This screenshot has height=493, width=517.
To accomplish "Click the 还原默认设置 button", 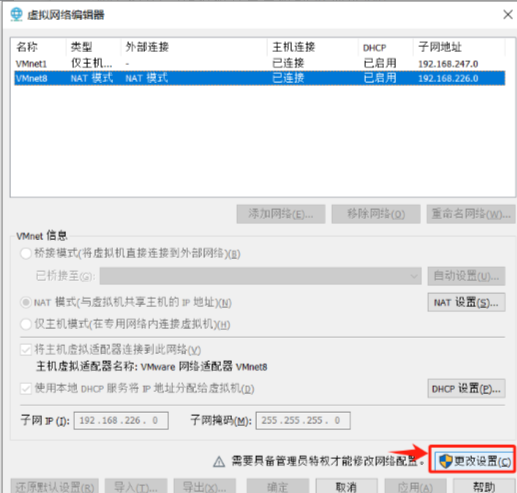I will point(55,486).
